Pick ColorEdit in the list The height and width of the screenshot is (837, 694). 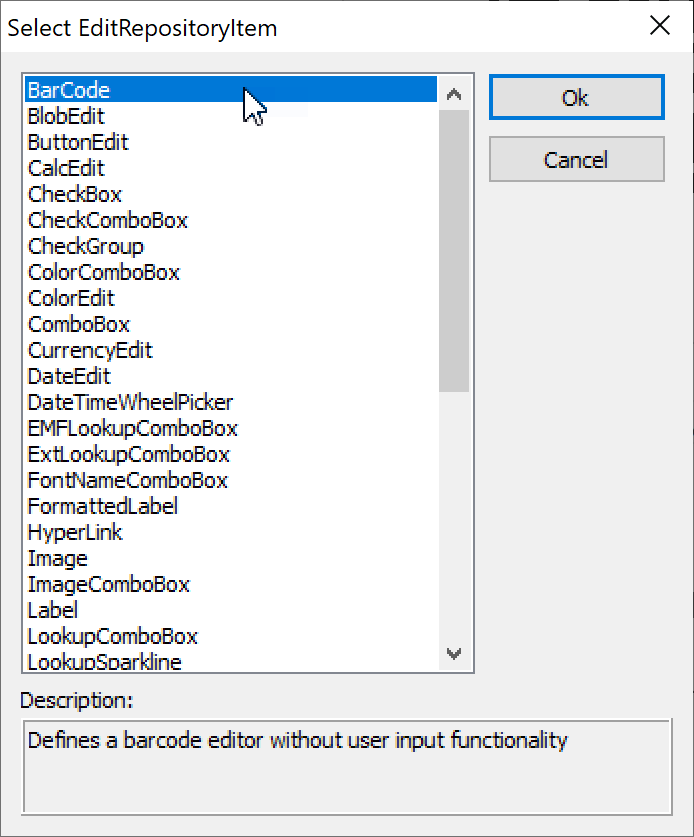coord(71,298)
